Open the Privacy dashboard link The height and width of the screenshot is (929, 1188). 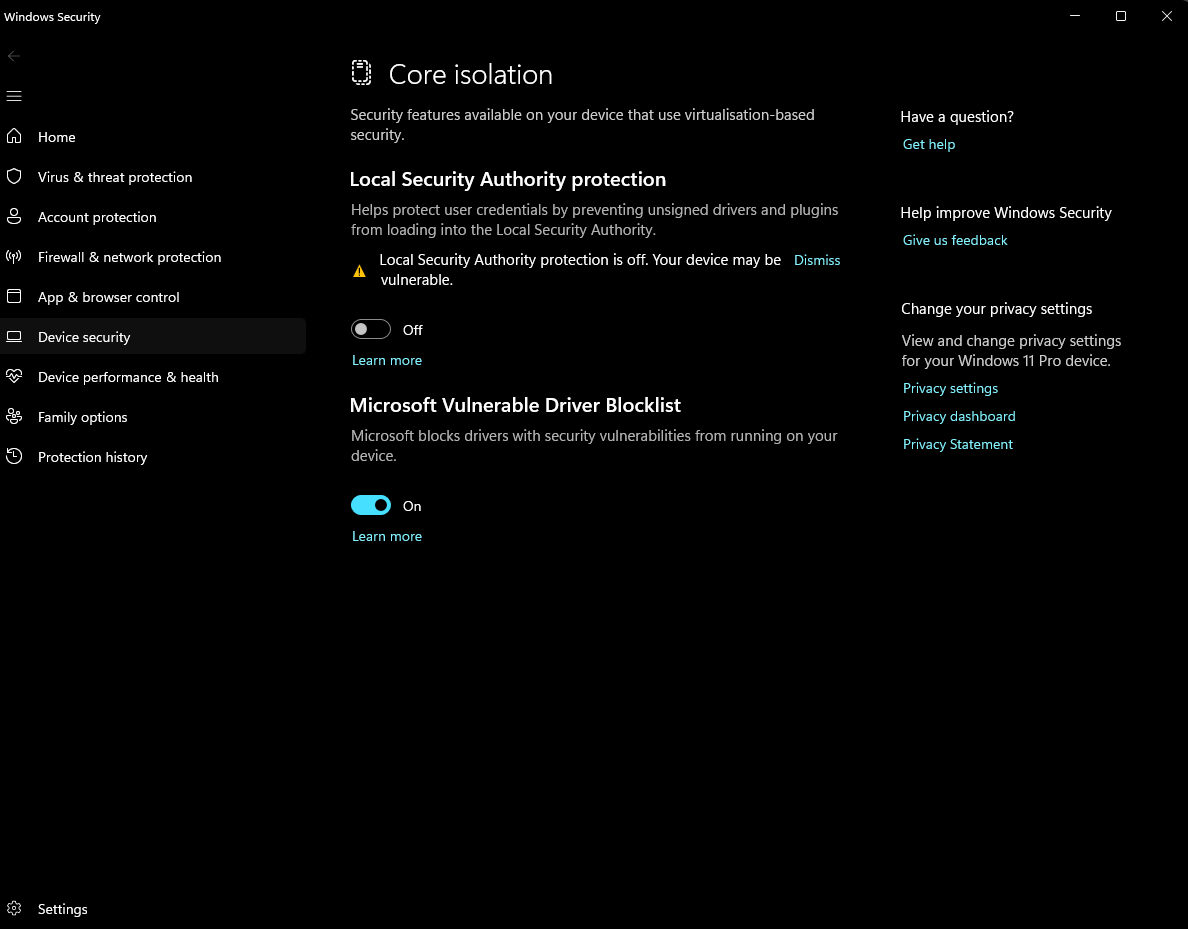click(959, 416)
